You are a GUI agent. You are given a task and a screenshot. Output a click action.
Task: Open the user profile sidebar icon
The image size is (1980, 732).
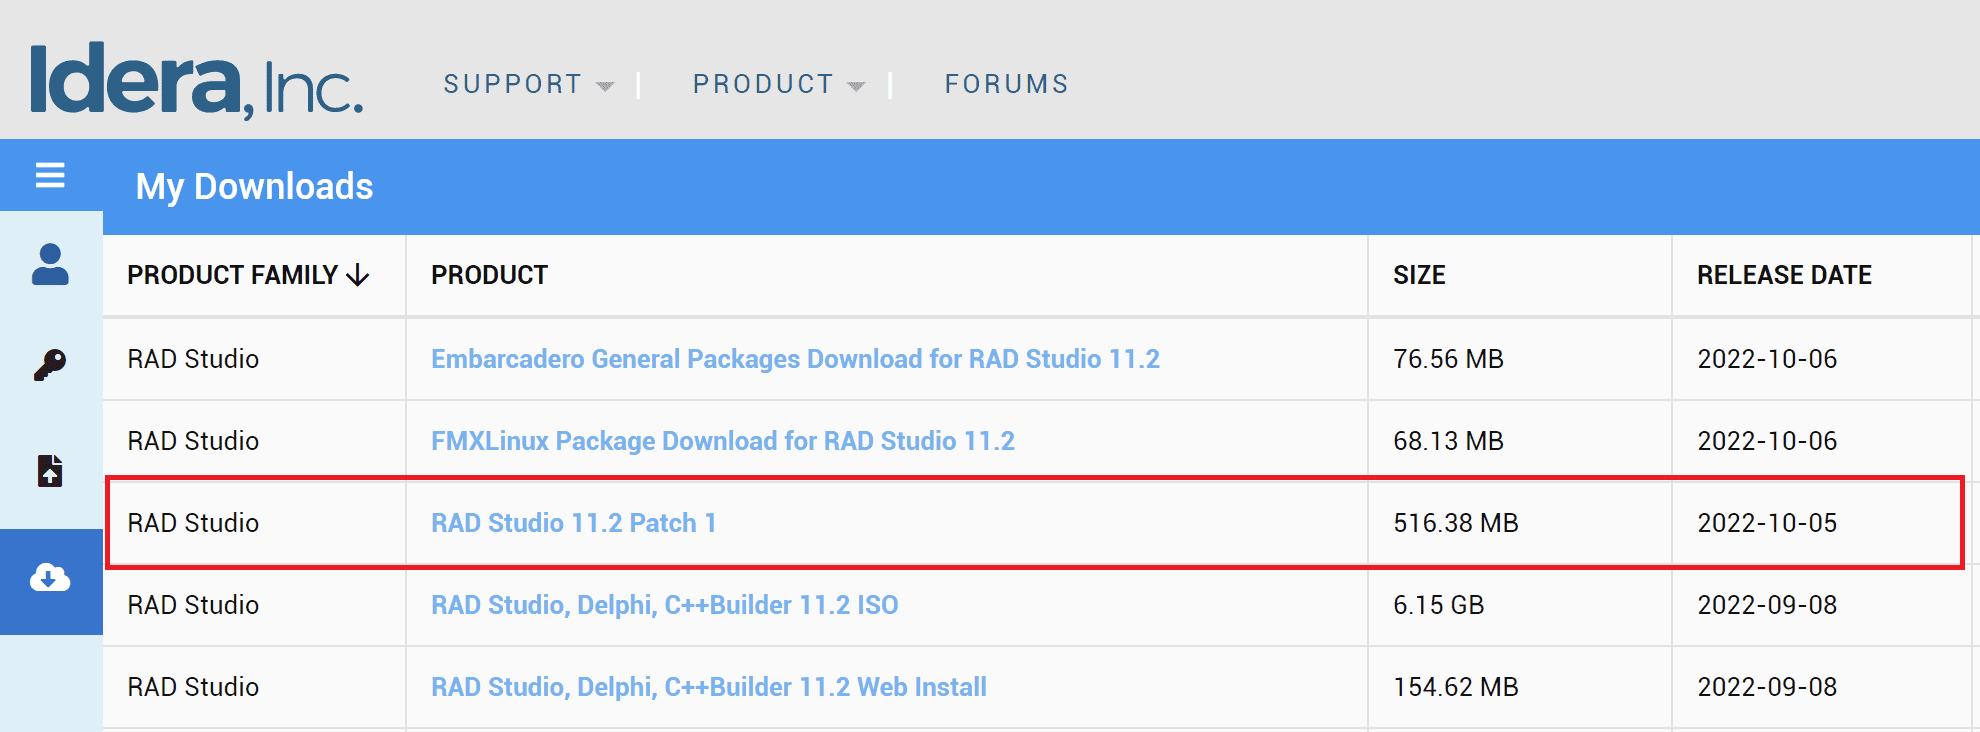50,265
